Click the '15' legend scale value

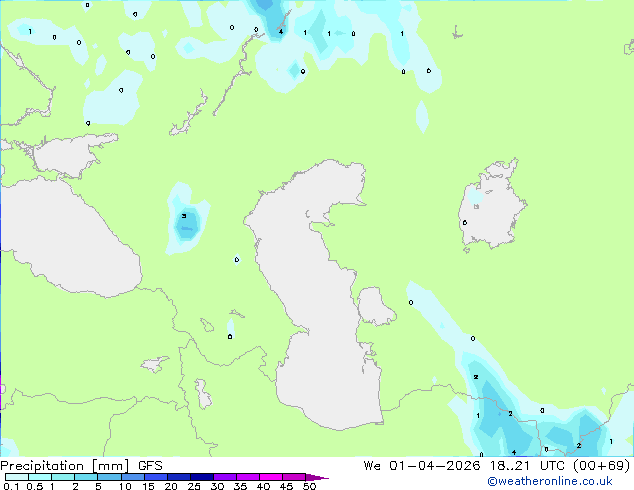[148, 486]
